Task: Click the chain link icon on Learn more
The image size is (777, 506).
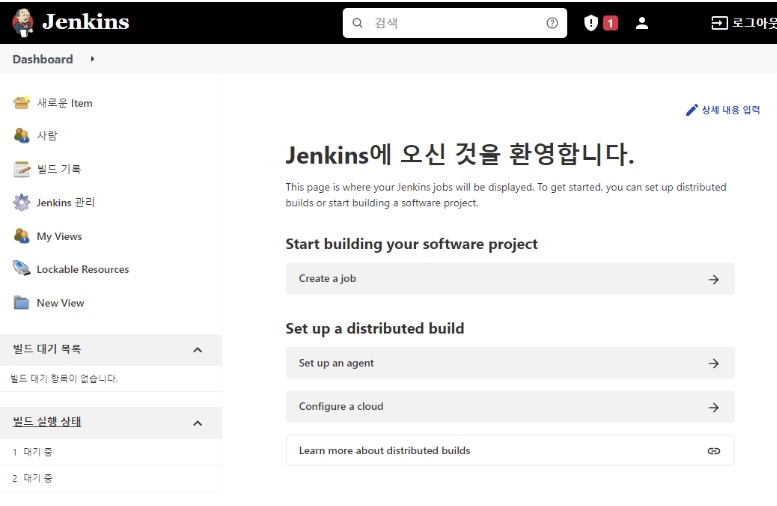Action: (714, 451)
